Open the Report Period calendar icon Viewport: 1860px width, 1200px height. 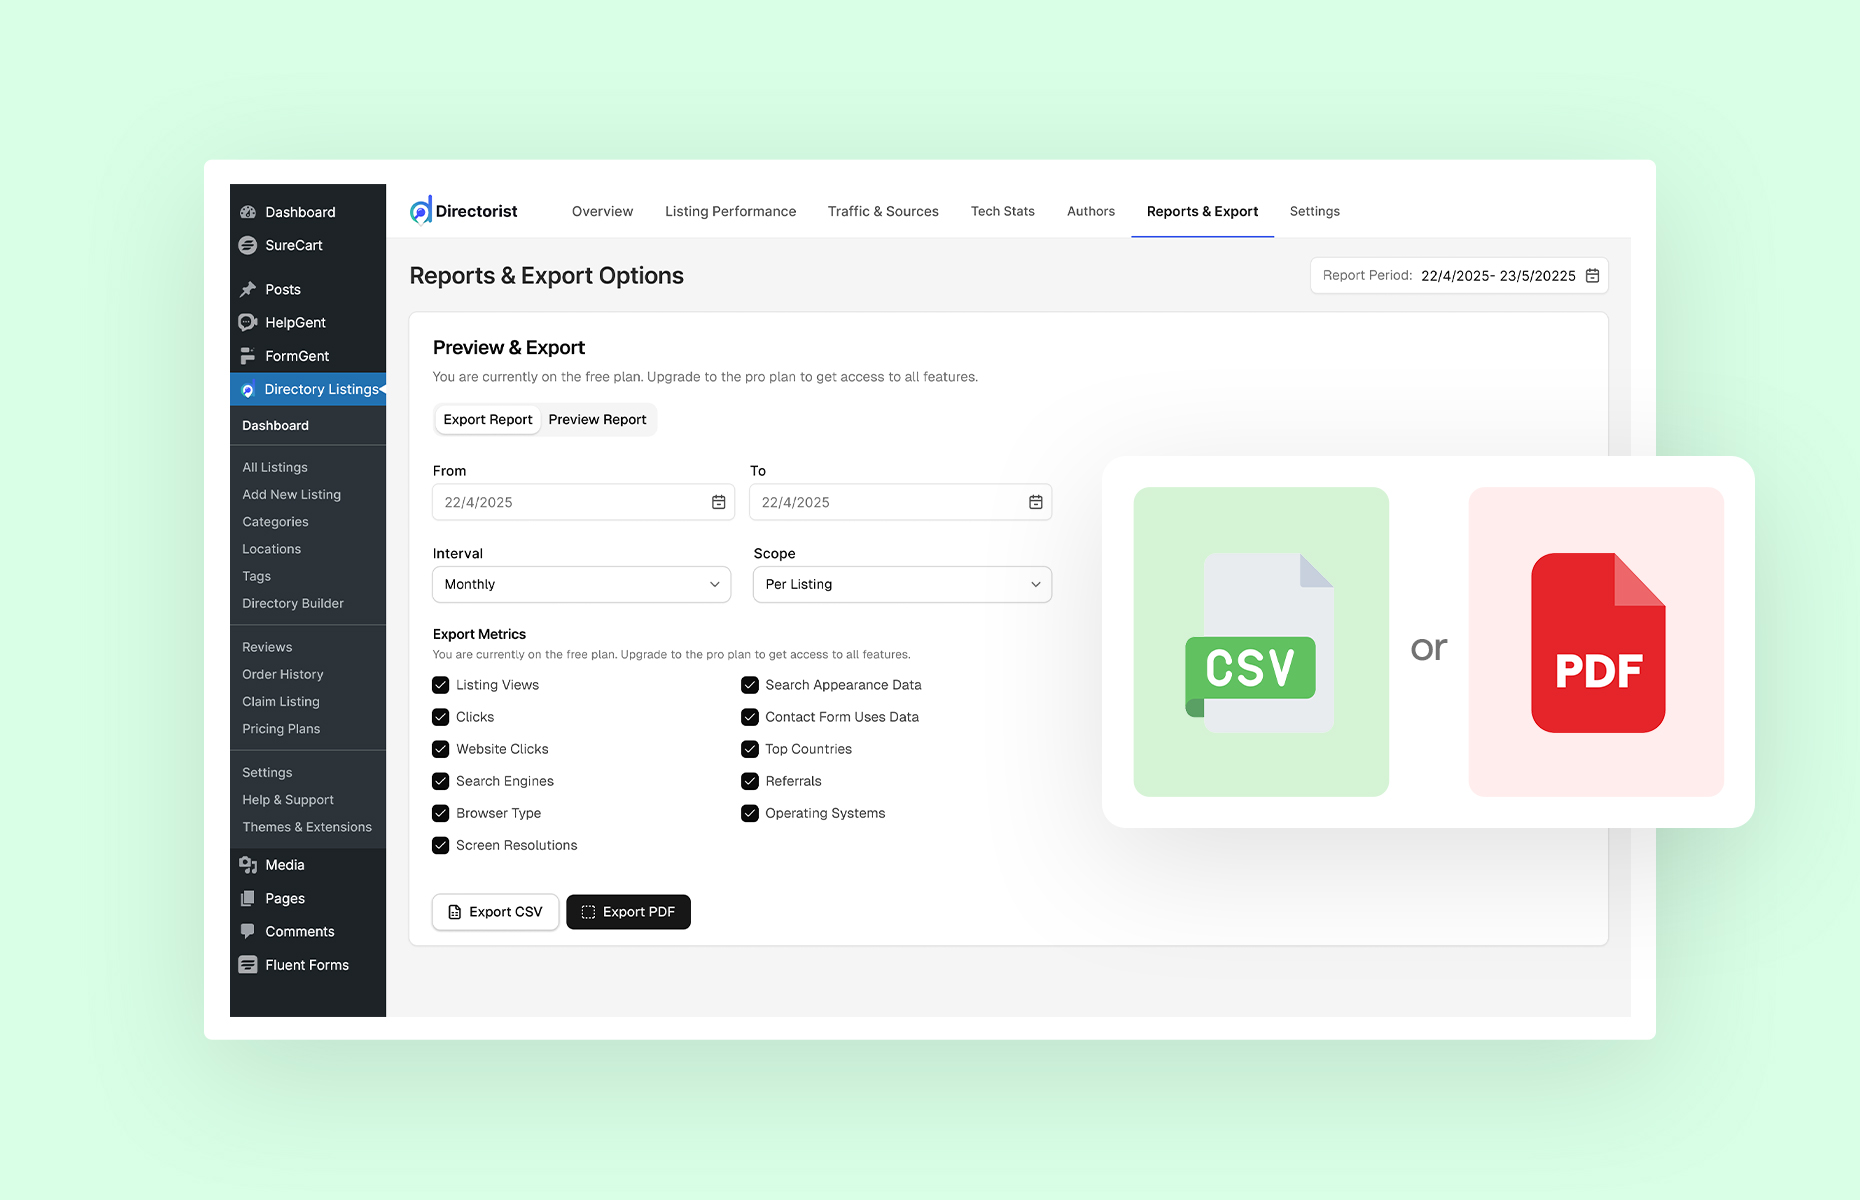(1592, 275)
